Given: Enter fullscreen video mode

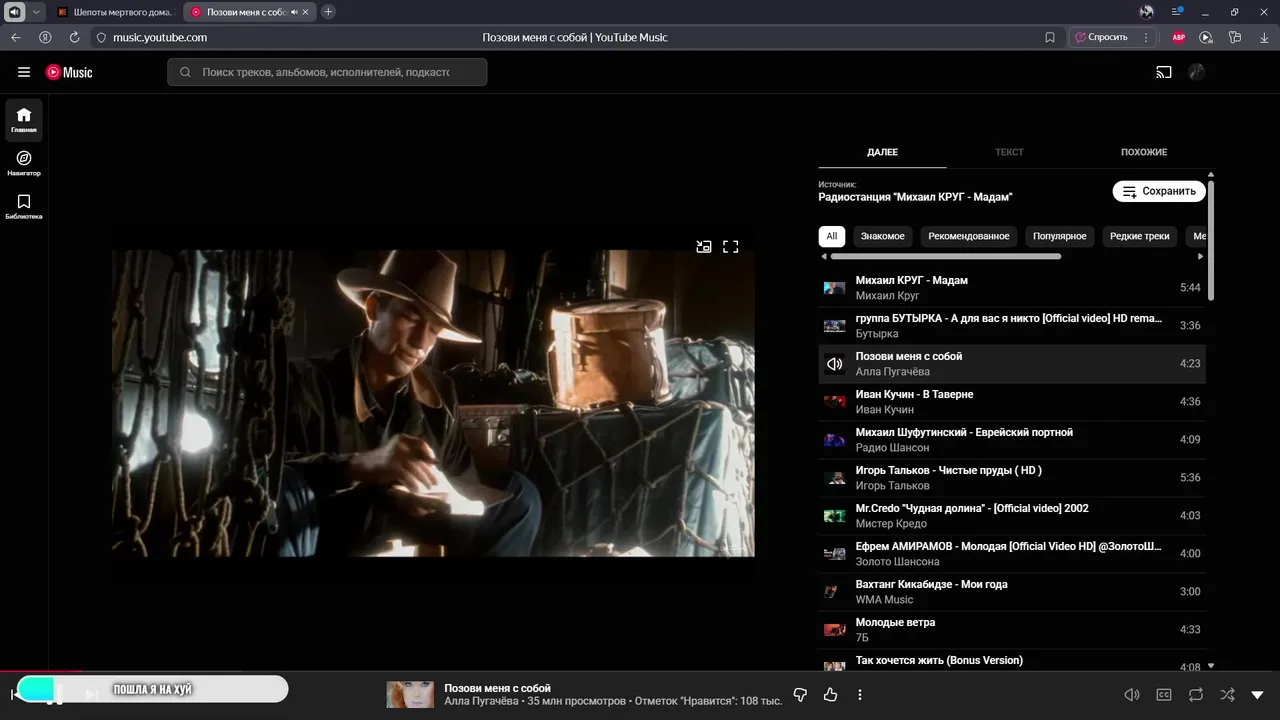Looking at the screenshot, I should [731, 246].
